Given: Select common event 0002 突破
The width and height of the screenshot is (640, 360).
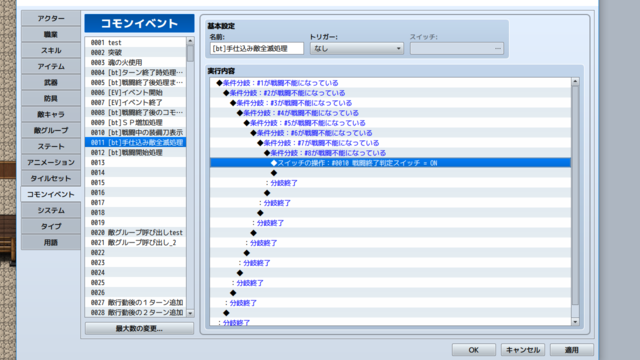Looking at the screenshot, I should click(x=136, y=52).
